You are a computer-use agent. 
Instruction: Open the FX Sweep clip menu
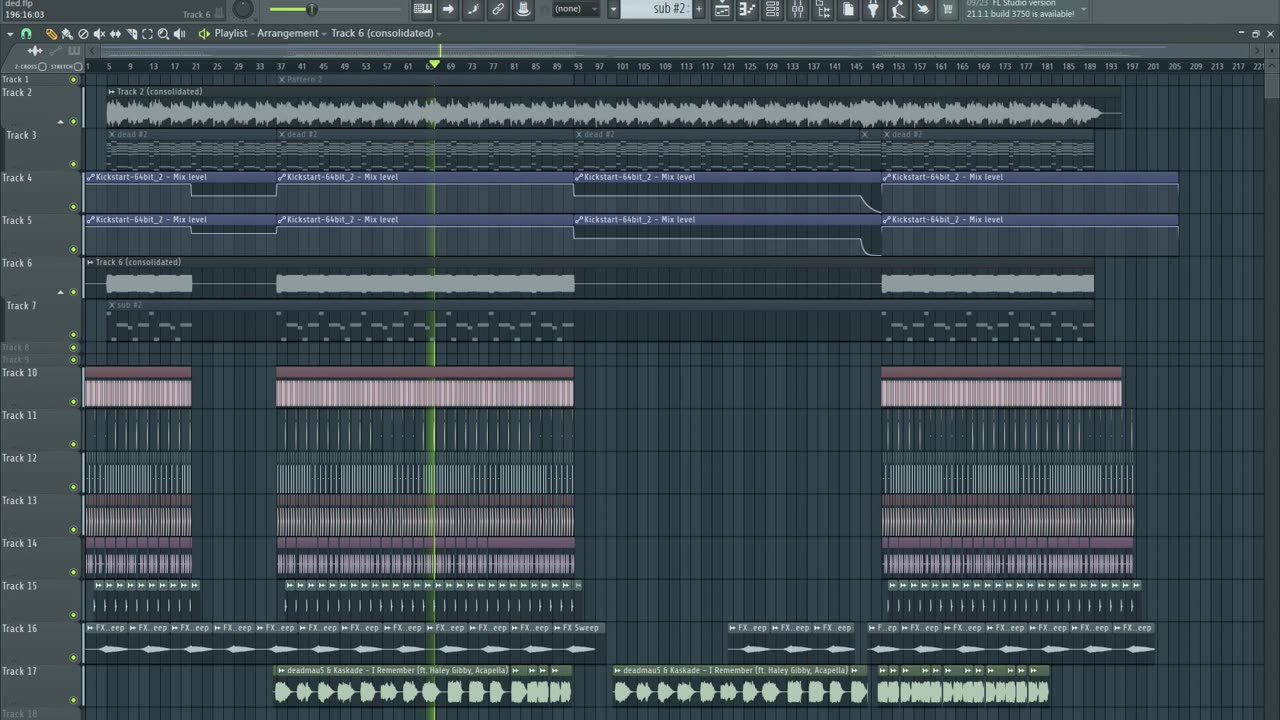[x=558, y=628]
